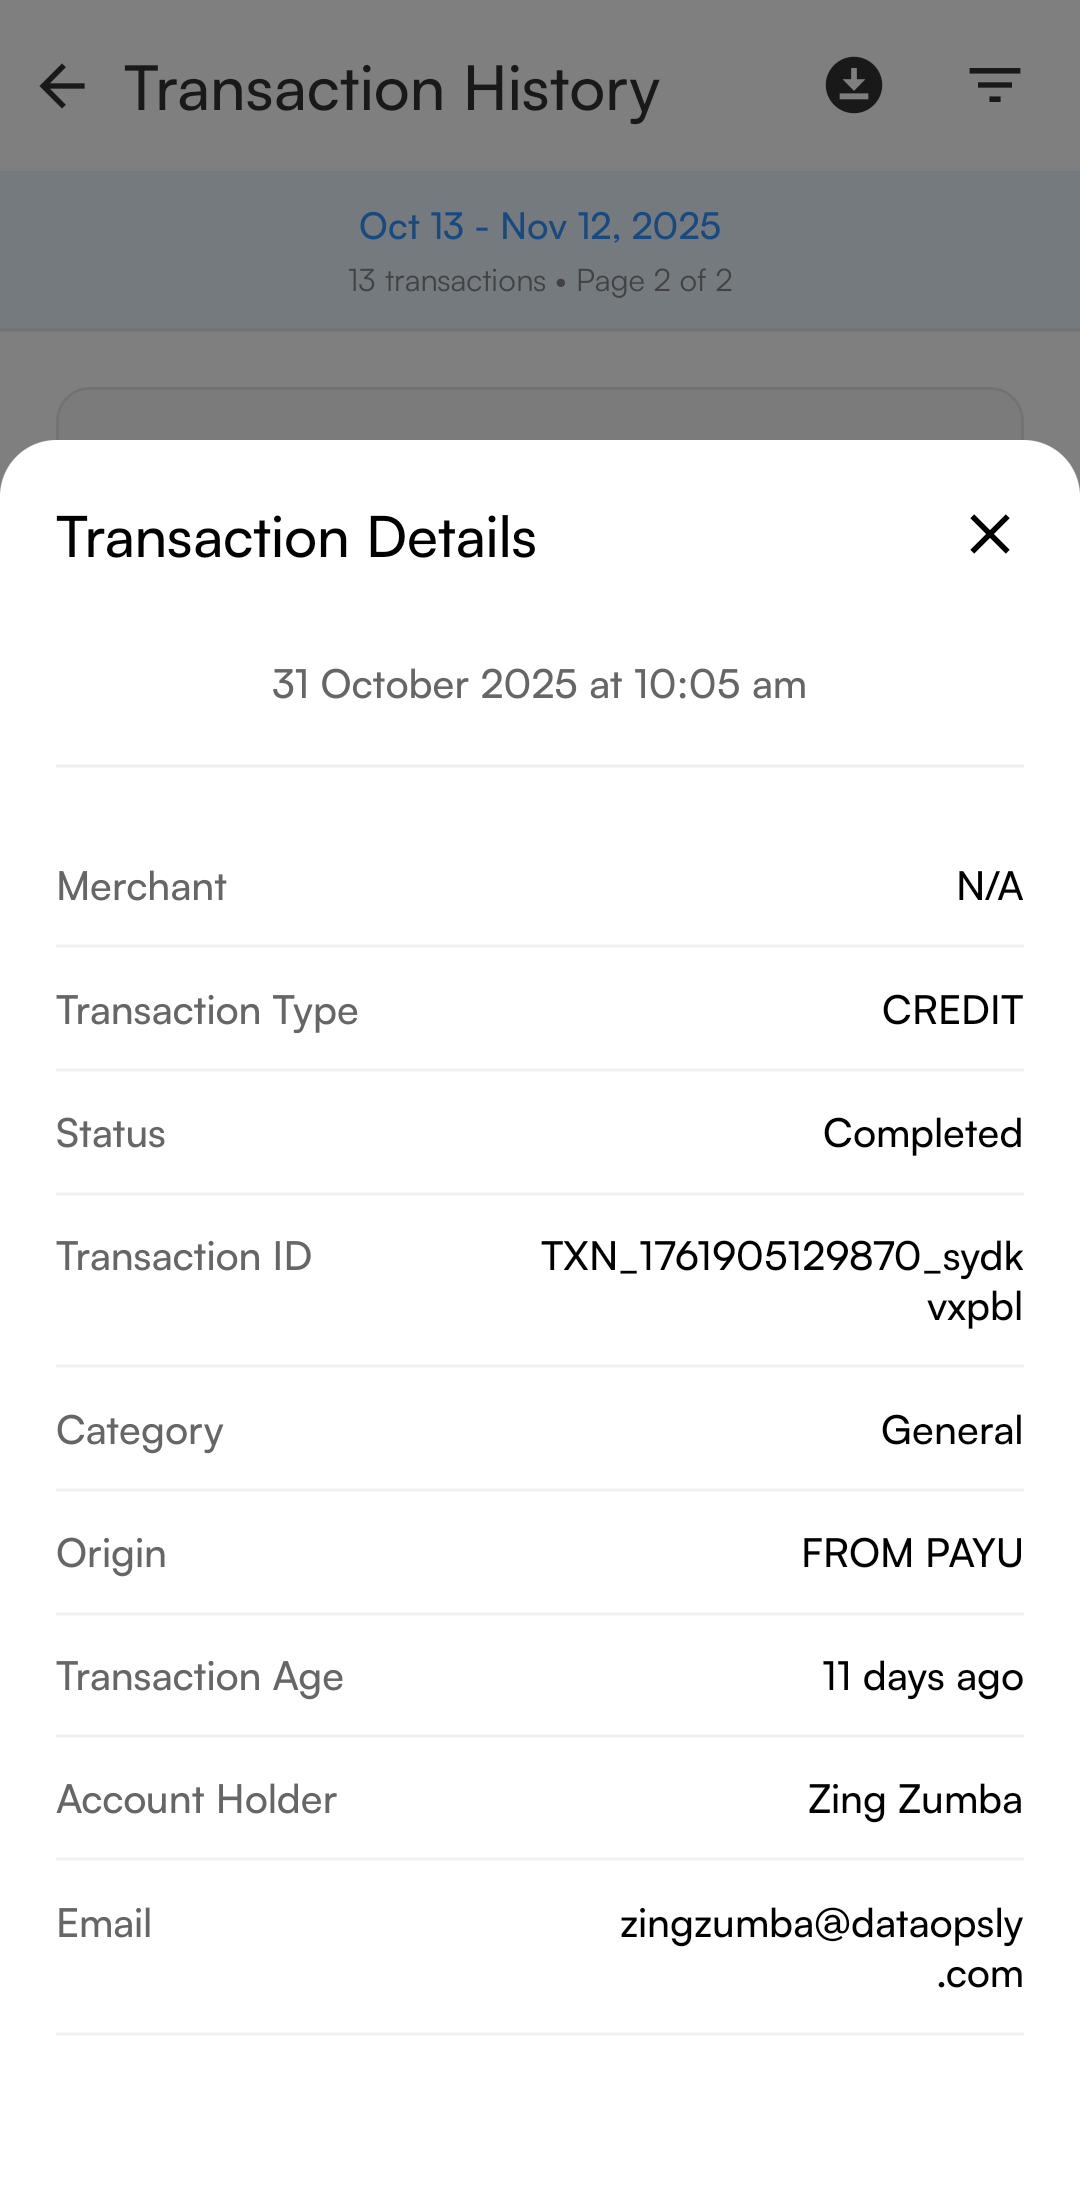Tap the FROM PAYU origin value
The height and width of the screenshot is (2202, 1080).
pos(911,1553)
